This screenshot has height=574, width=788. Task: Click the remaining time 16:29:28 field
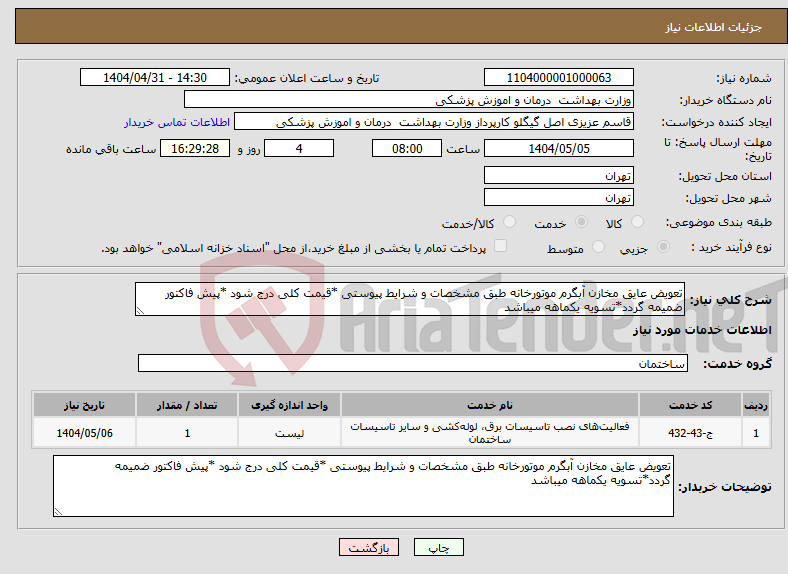(195, 148)
